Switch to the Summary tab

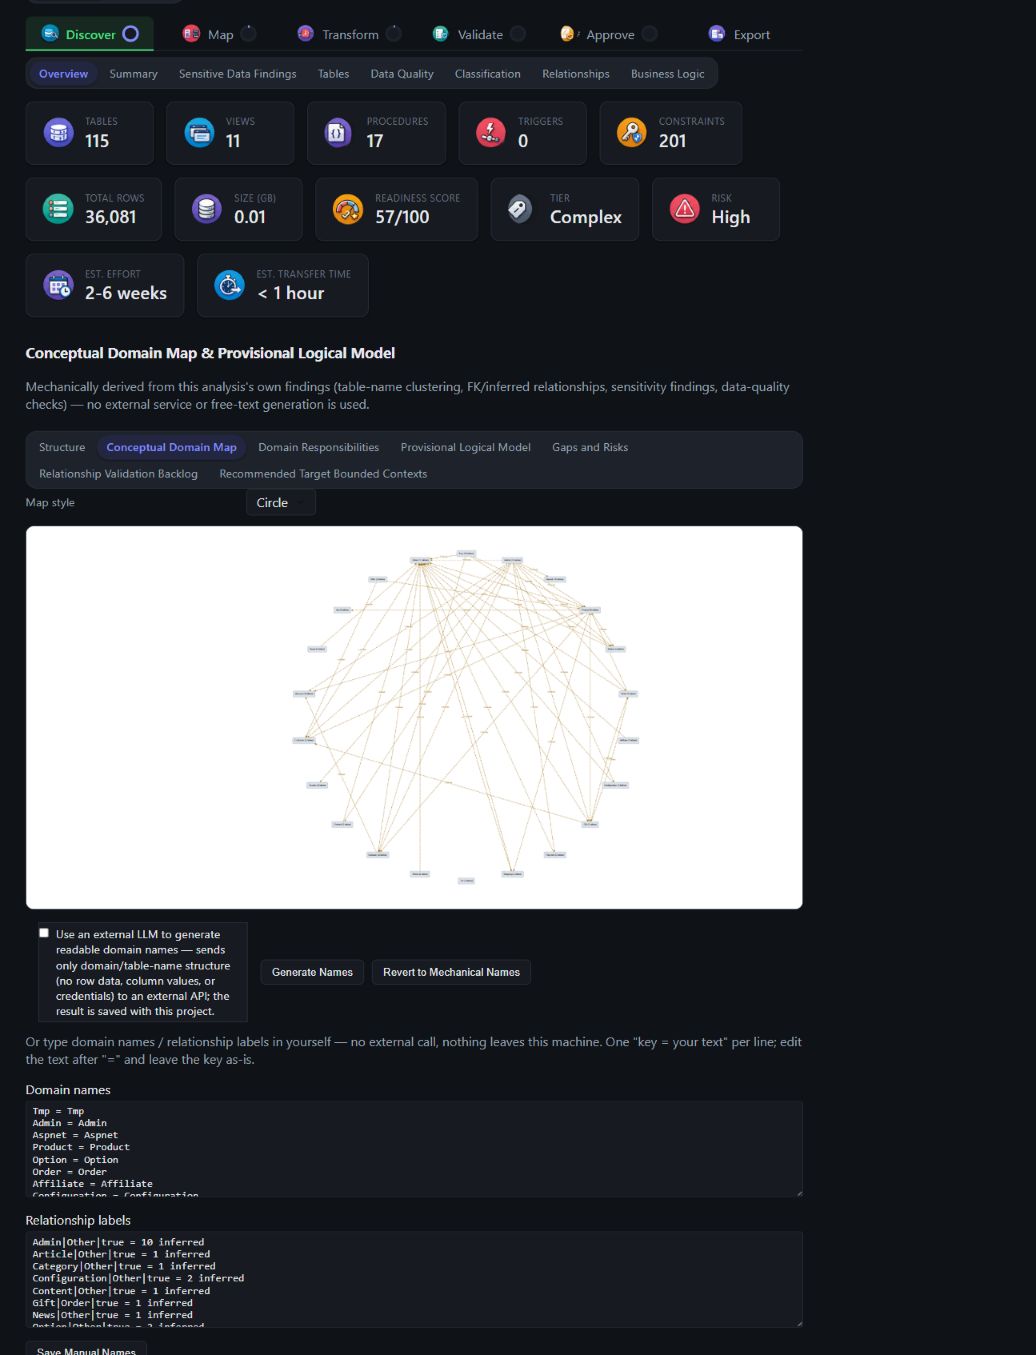[x=133, y=74]
